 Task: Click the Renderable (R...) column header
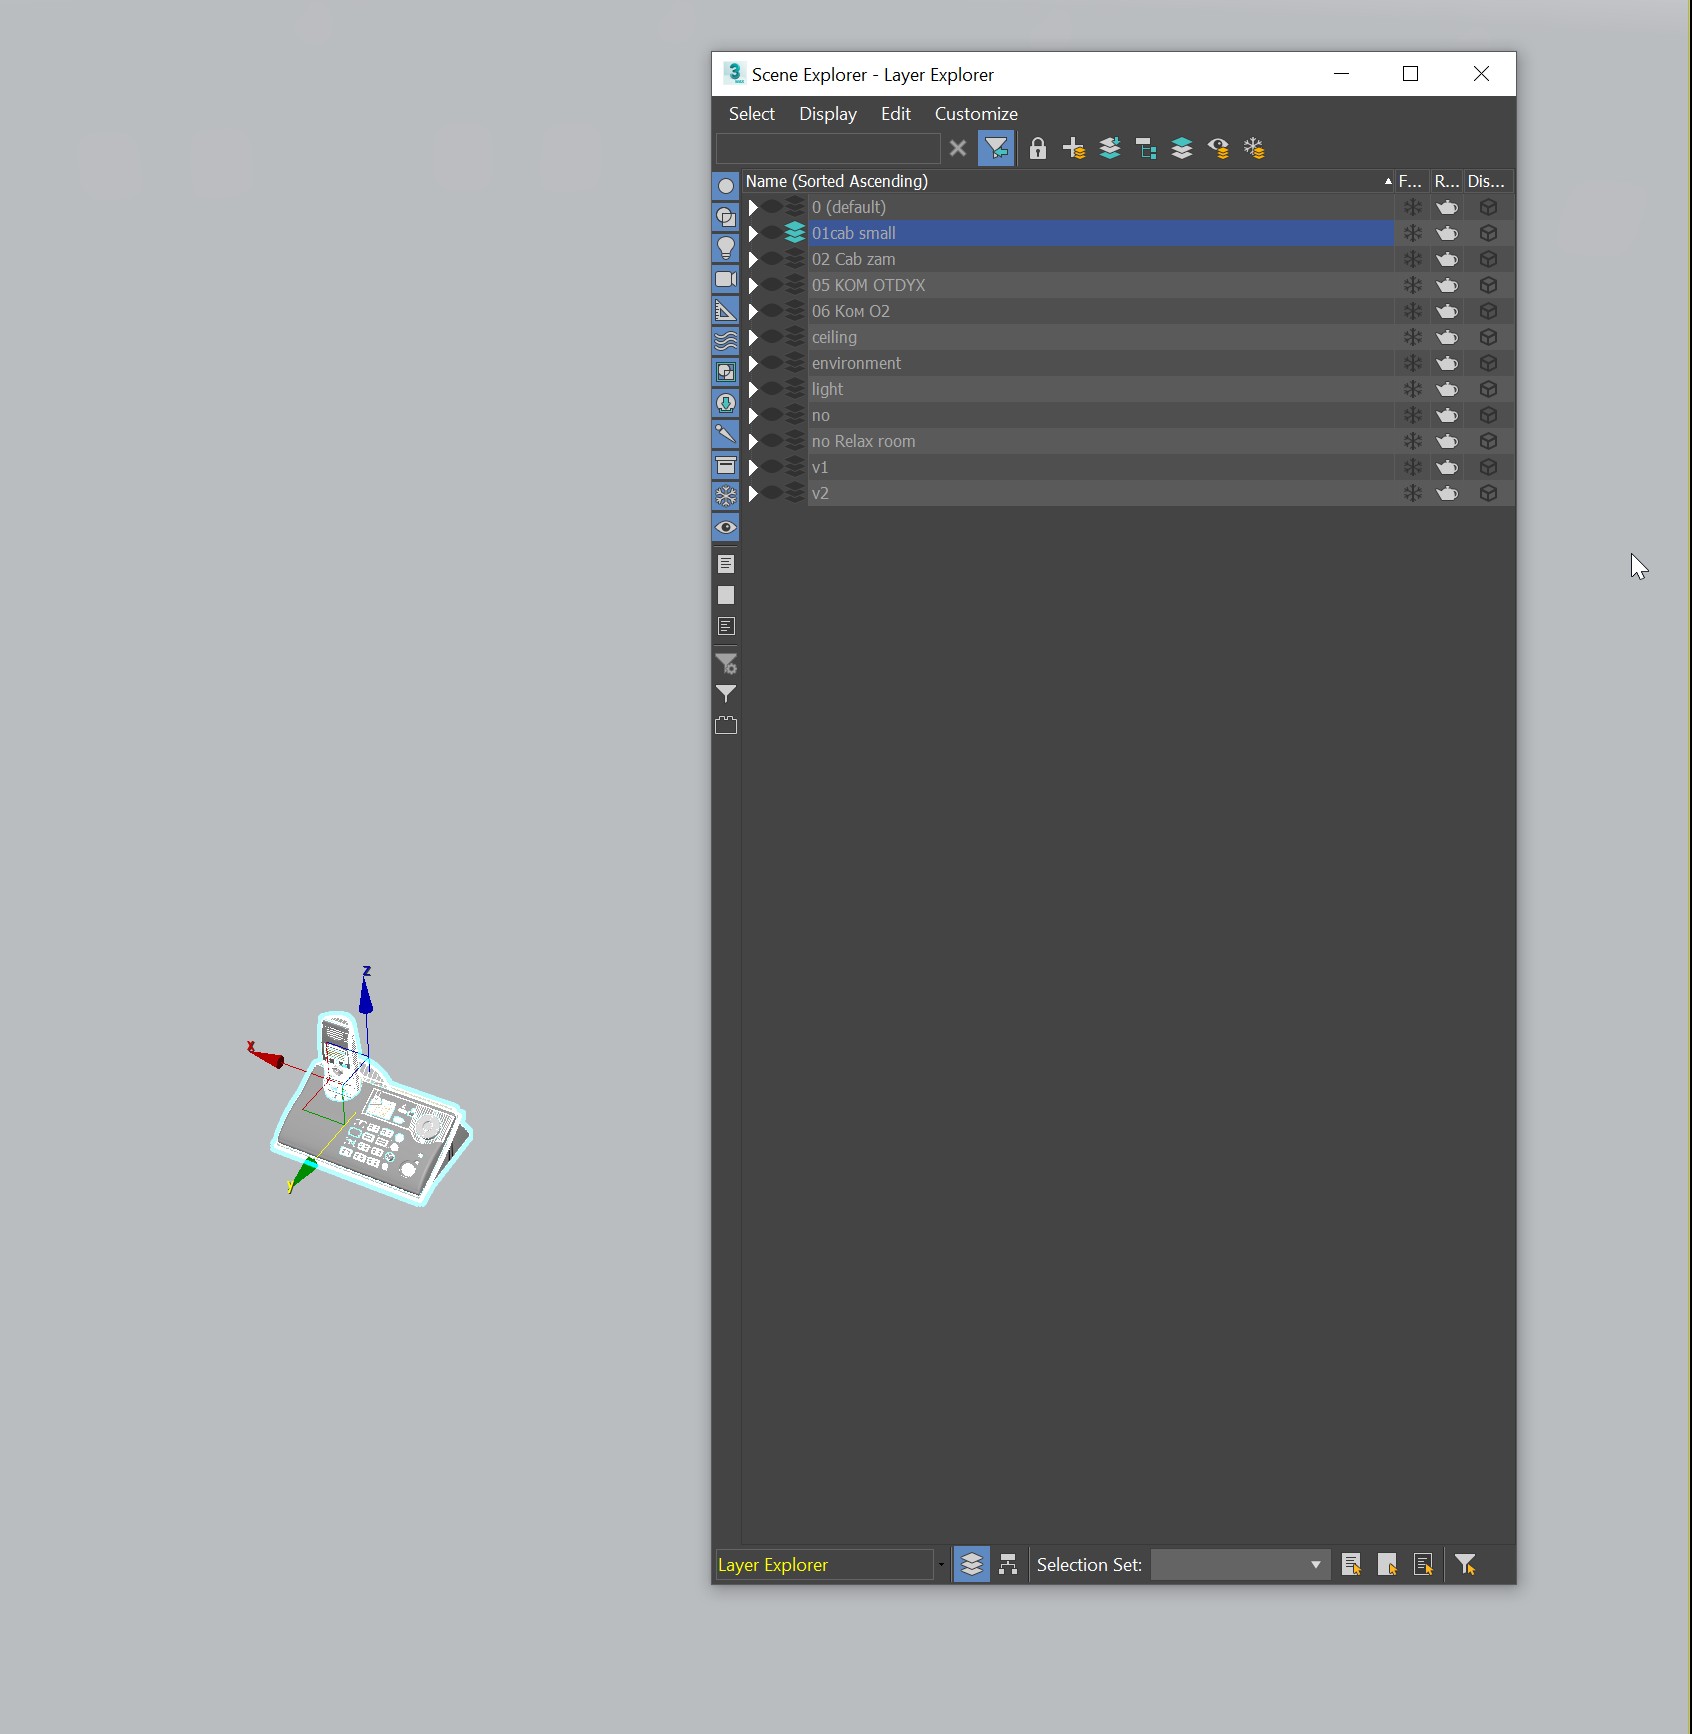(x=1446, y=181)
